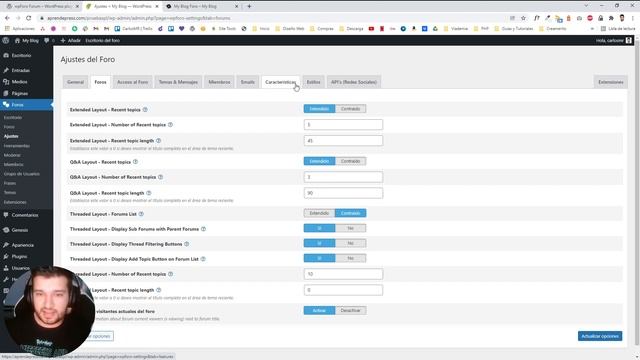The width and height of the screenshot is (640, 360).
Task: Open the comments bubble icon in admin bar
Action: tap(47, 40)
